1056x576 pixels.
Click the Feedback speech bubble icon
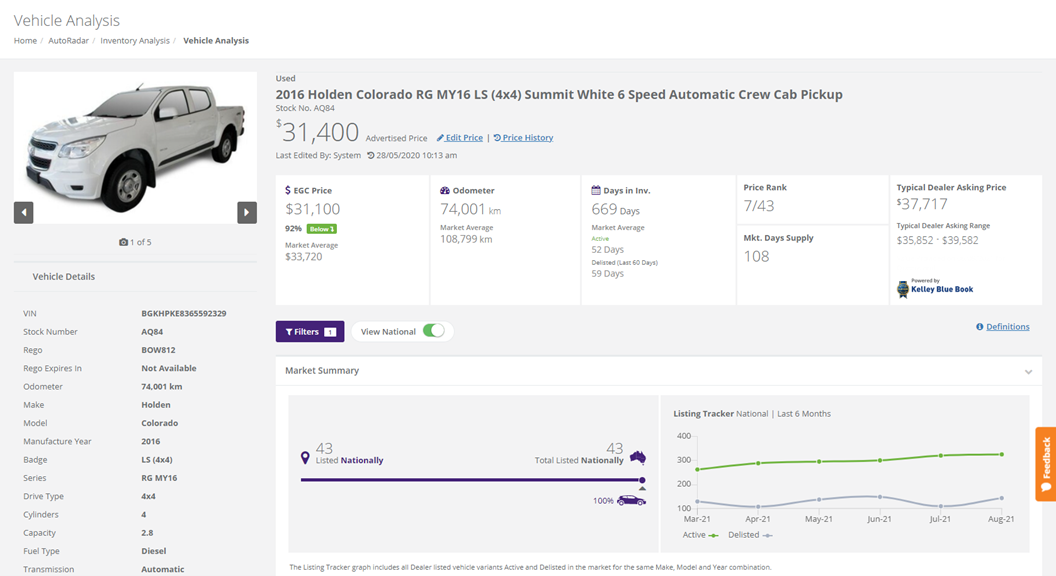pos(1046,486)
